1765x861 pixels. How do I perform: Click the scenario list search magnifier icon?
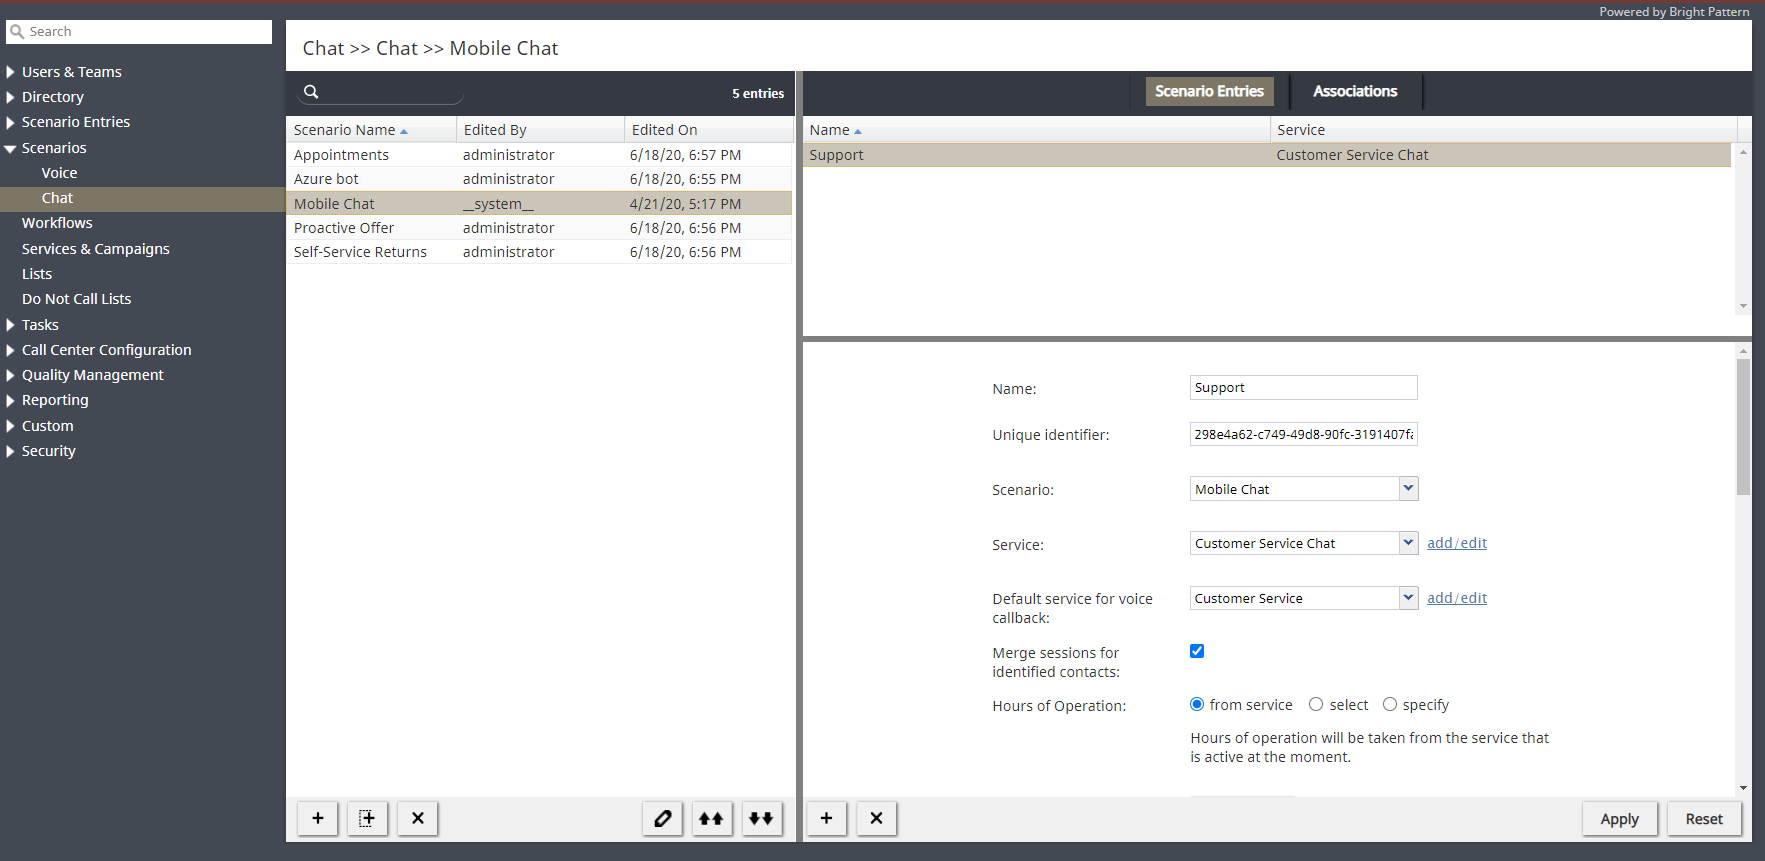311,92
